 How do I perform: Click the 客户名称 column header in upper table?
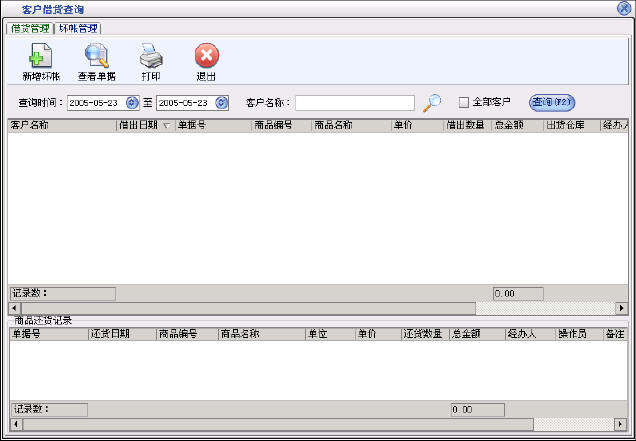click(x=60, y=126)
